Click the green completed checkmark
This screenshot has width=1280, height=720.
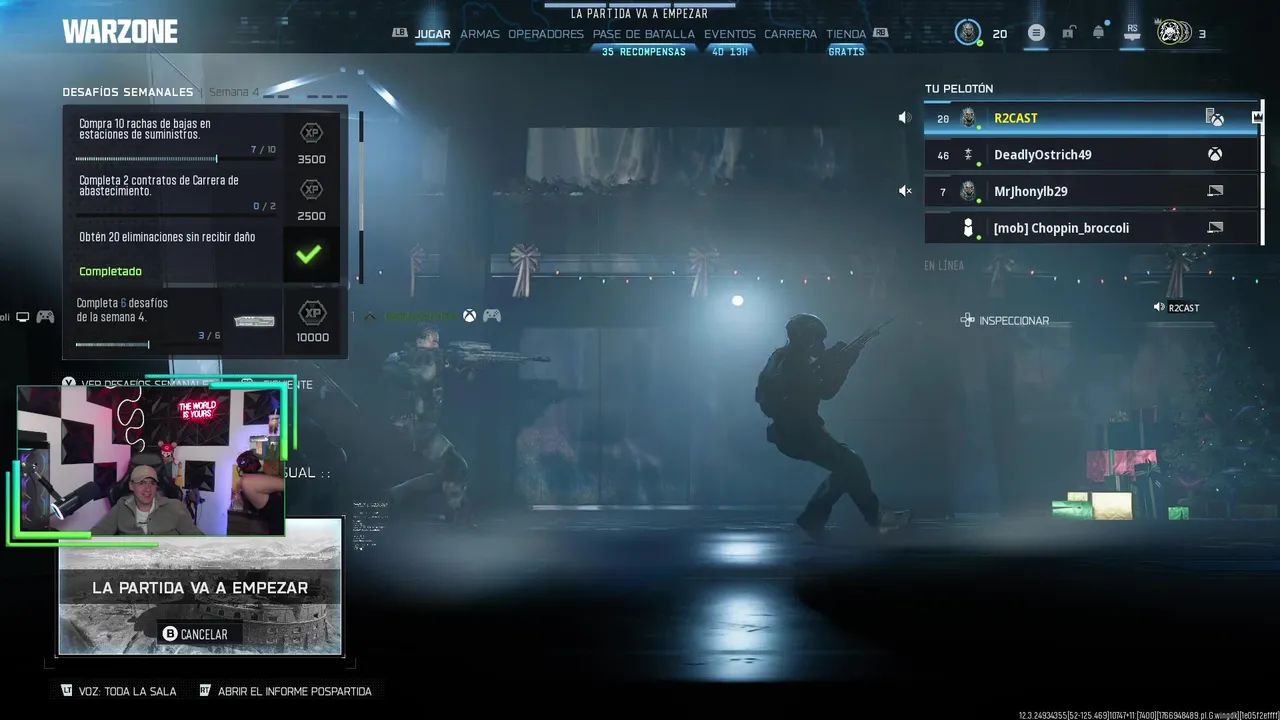click(x=309, y=254)
